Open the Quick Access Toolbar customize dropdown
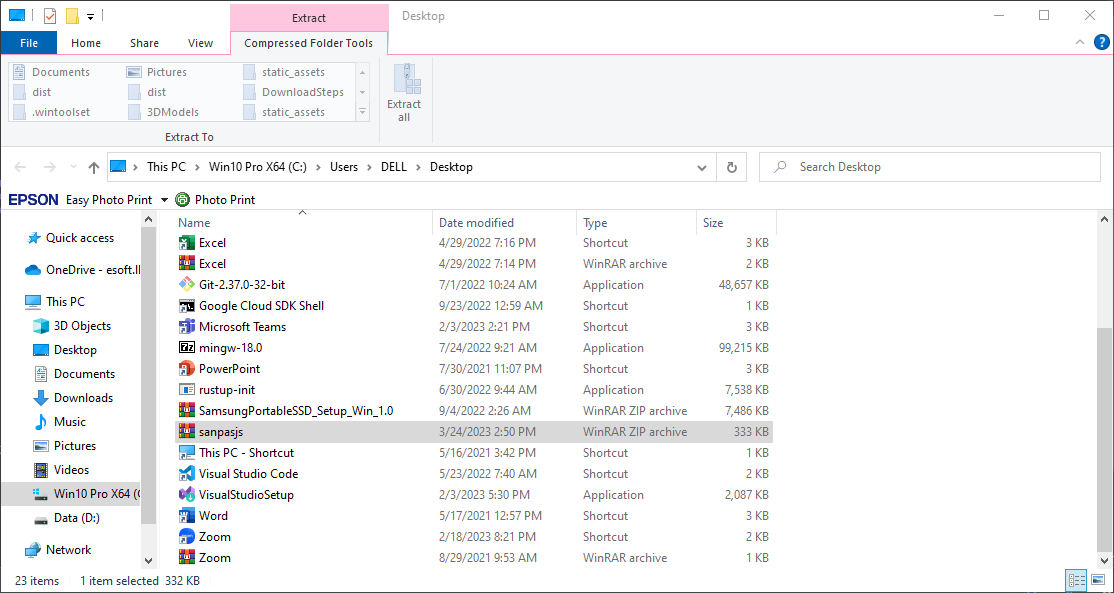Viewport: 1114px width, 593px height. point(90,17)
